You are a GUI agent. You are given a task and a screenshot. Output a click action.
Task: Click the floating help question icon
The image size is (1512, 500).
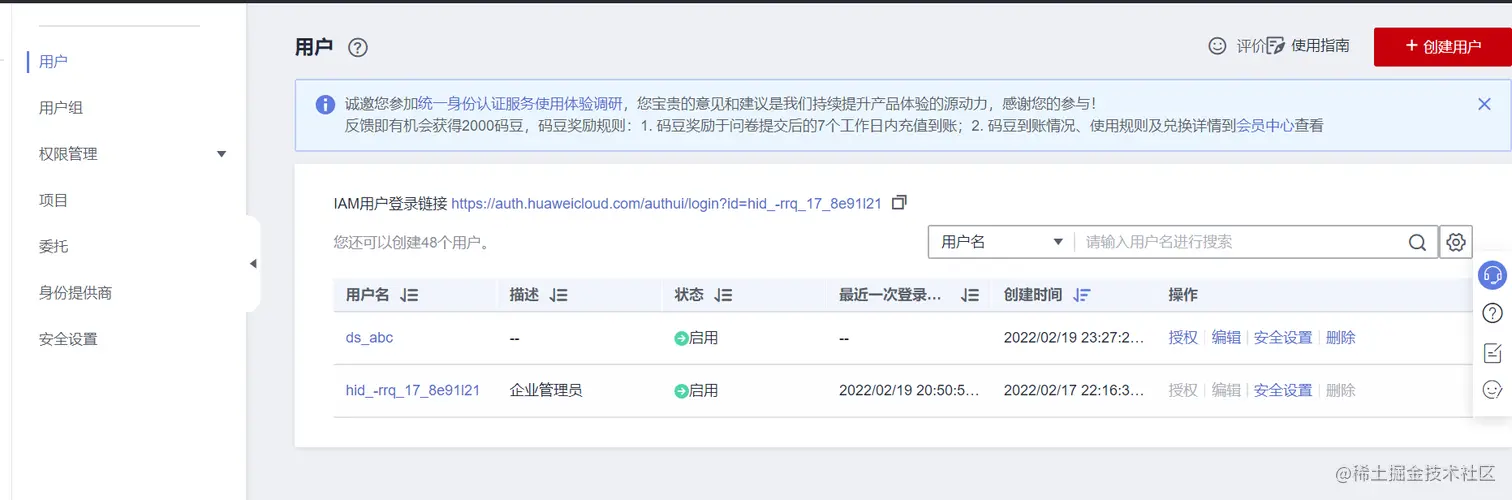tap(1492, 314)
